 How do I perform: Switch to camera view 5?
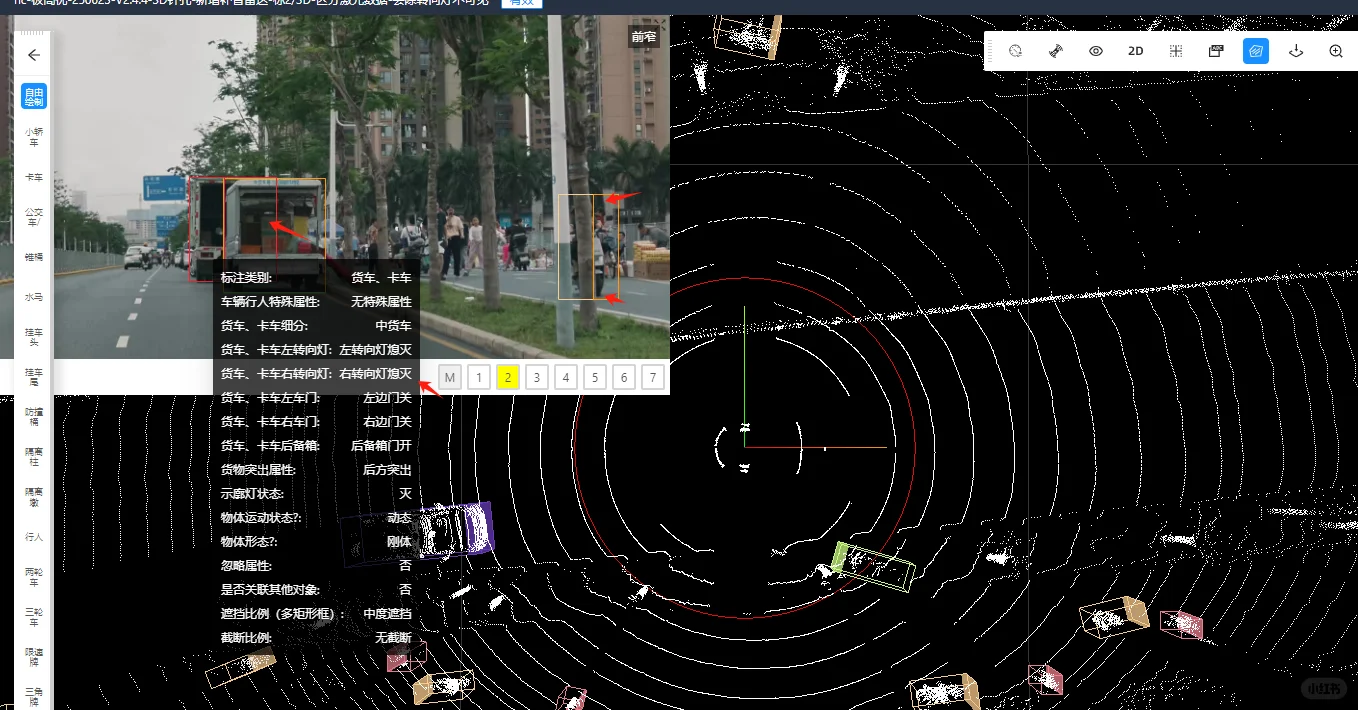click(x=595, y=377)
